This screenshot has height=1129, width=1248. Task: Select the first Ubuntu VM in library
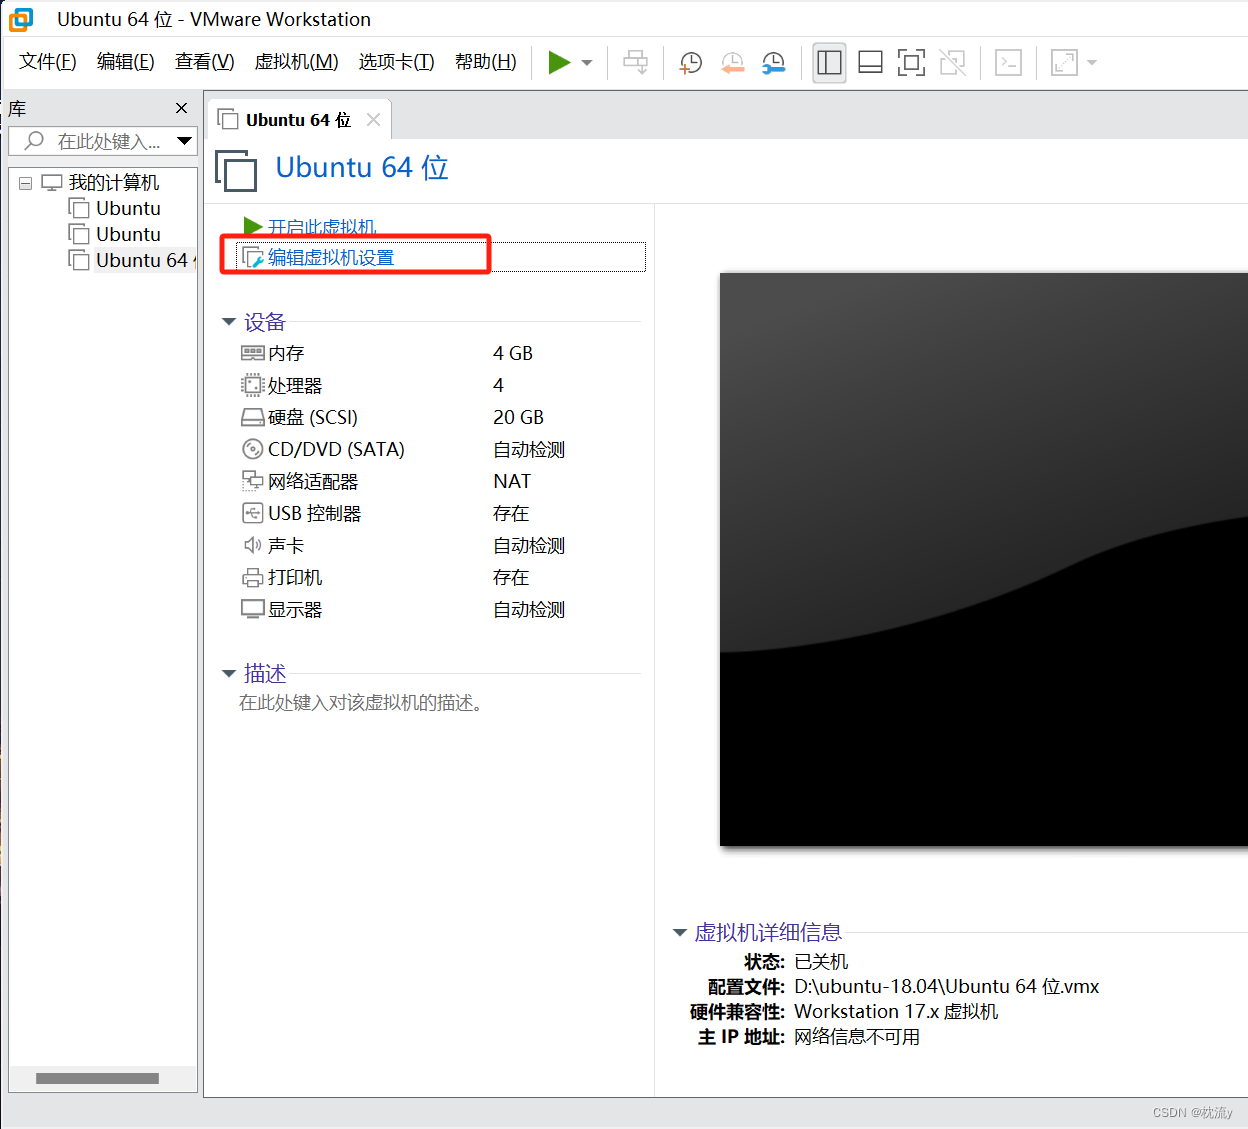pyautogui.click(x=128, y=208)
